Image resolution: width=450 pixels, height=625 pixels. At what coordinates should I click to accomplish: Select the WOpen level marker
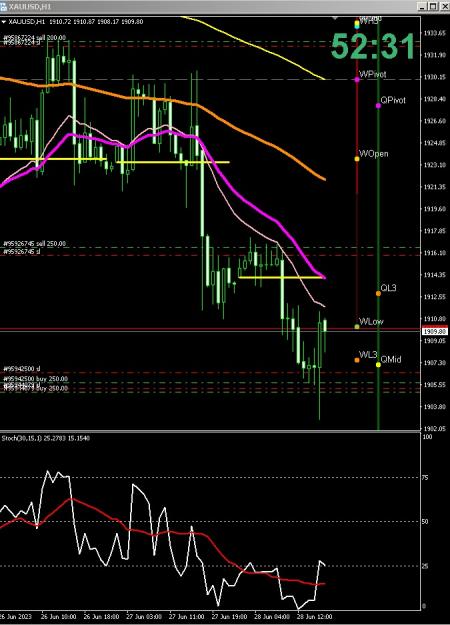357,159
